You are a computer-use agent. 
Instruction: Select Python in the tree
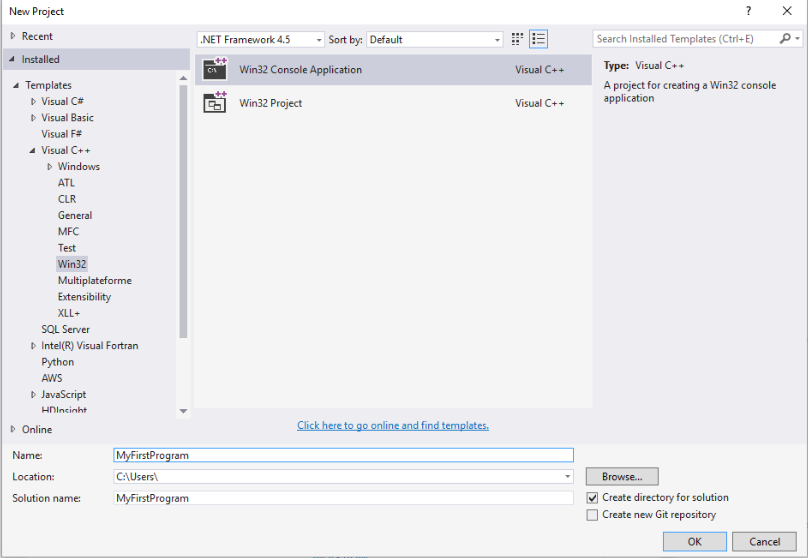(57, 362)
